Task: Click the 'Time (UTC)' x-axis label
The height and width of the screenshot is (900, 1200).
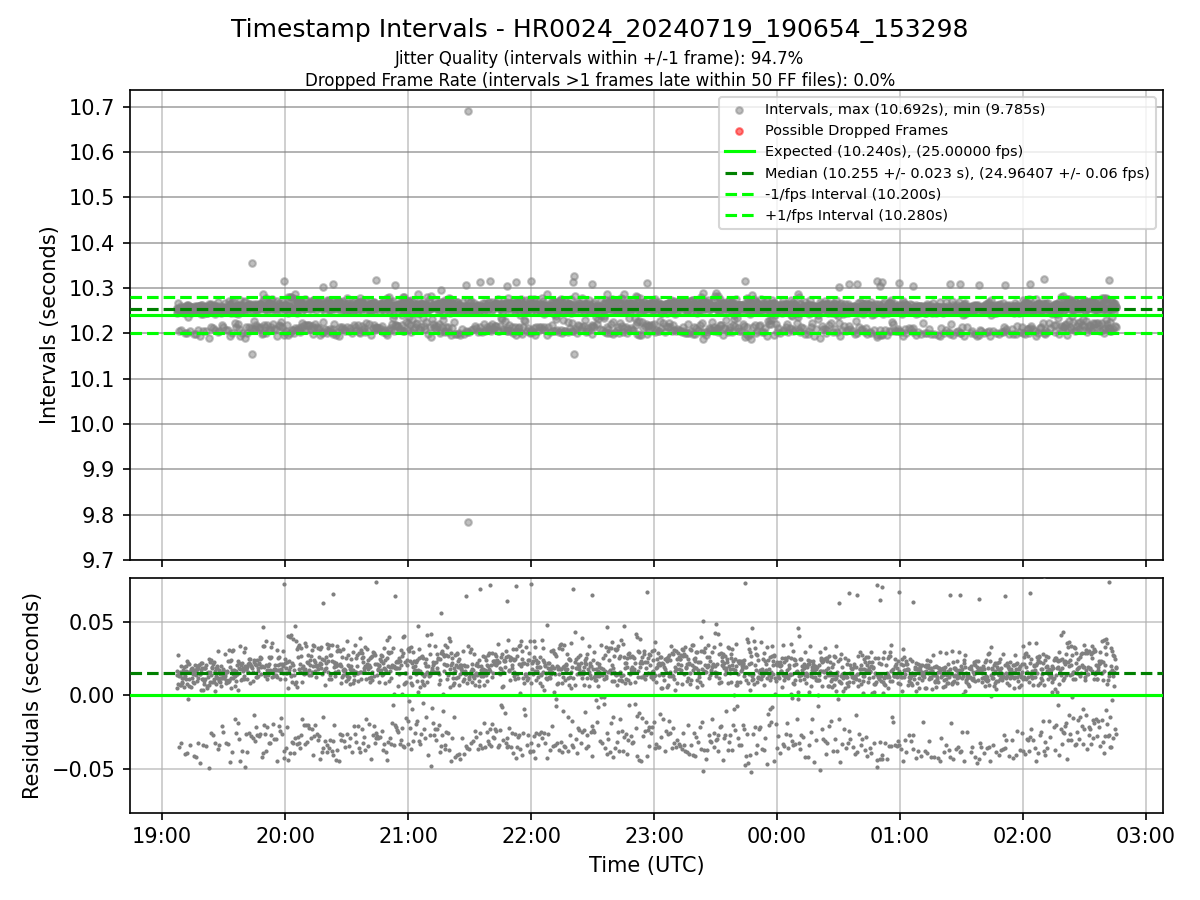Action: click(x=646, y=864)
